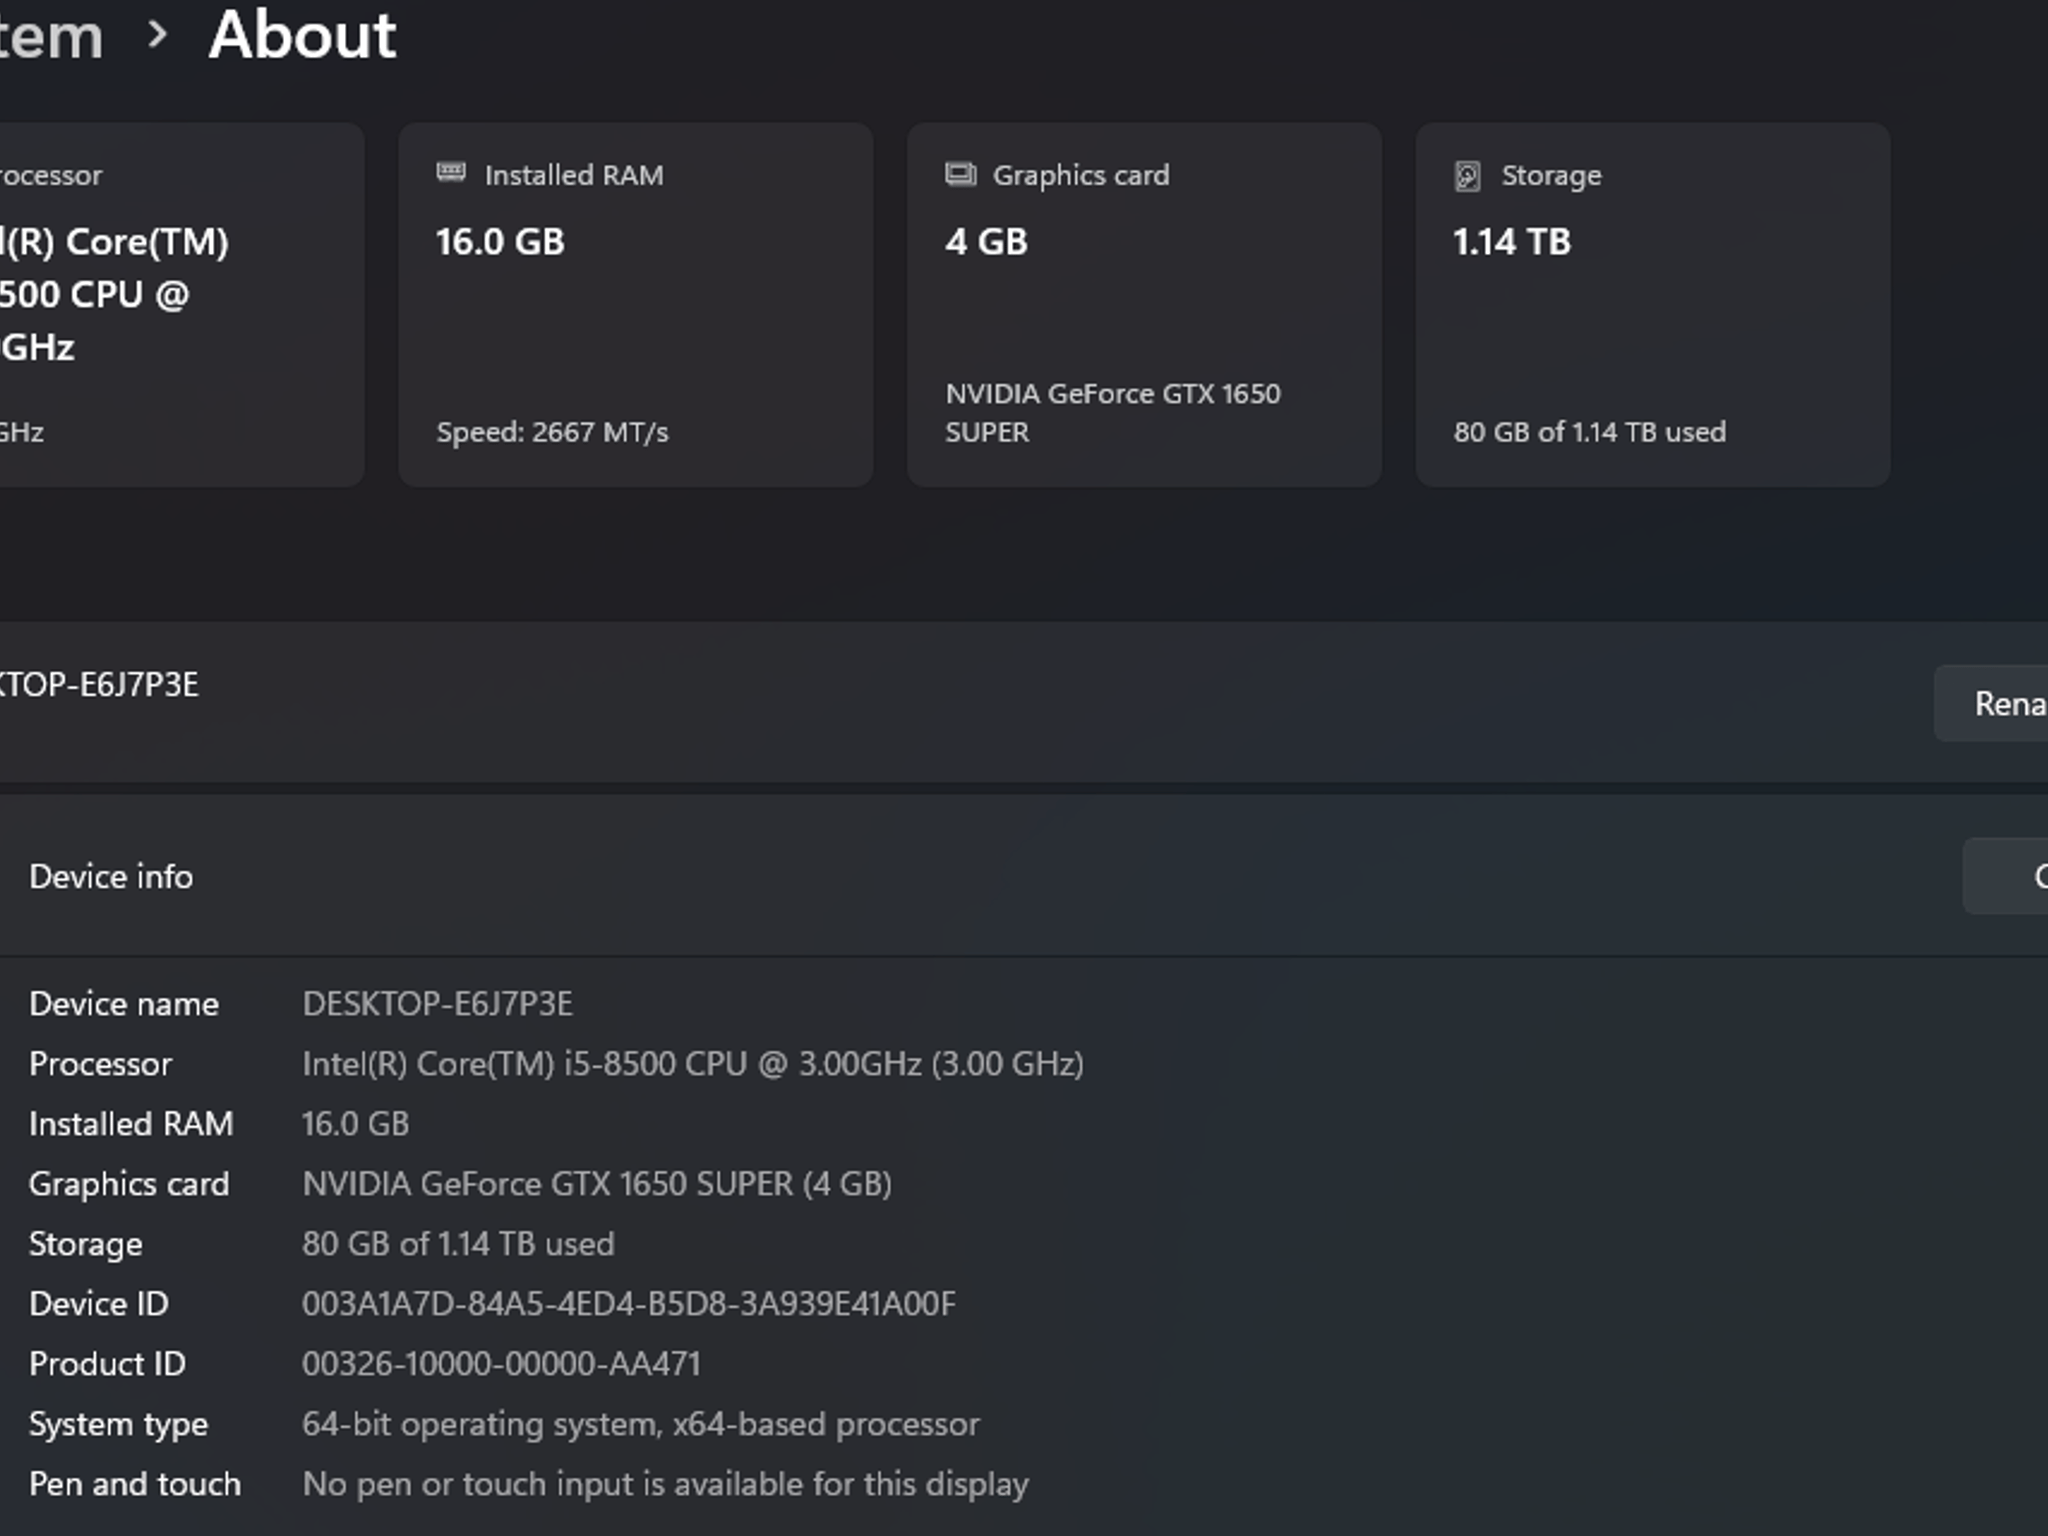Click the Storage drive icon

pos(1467,176)
